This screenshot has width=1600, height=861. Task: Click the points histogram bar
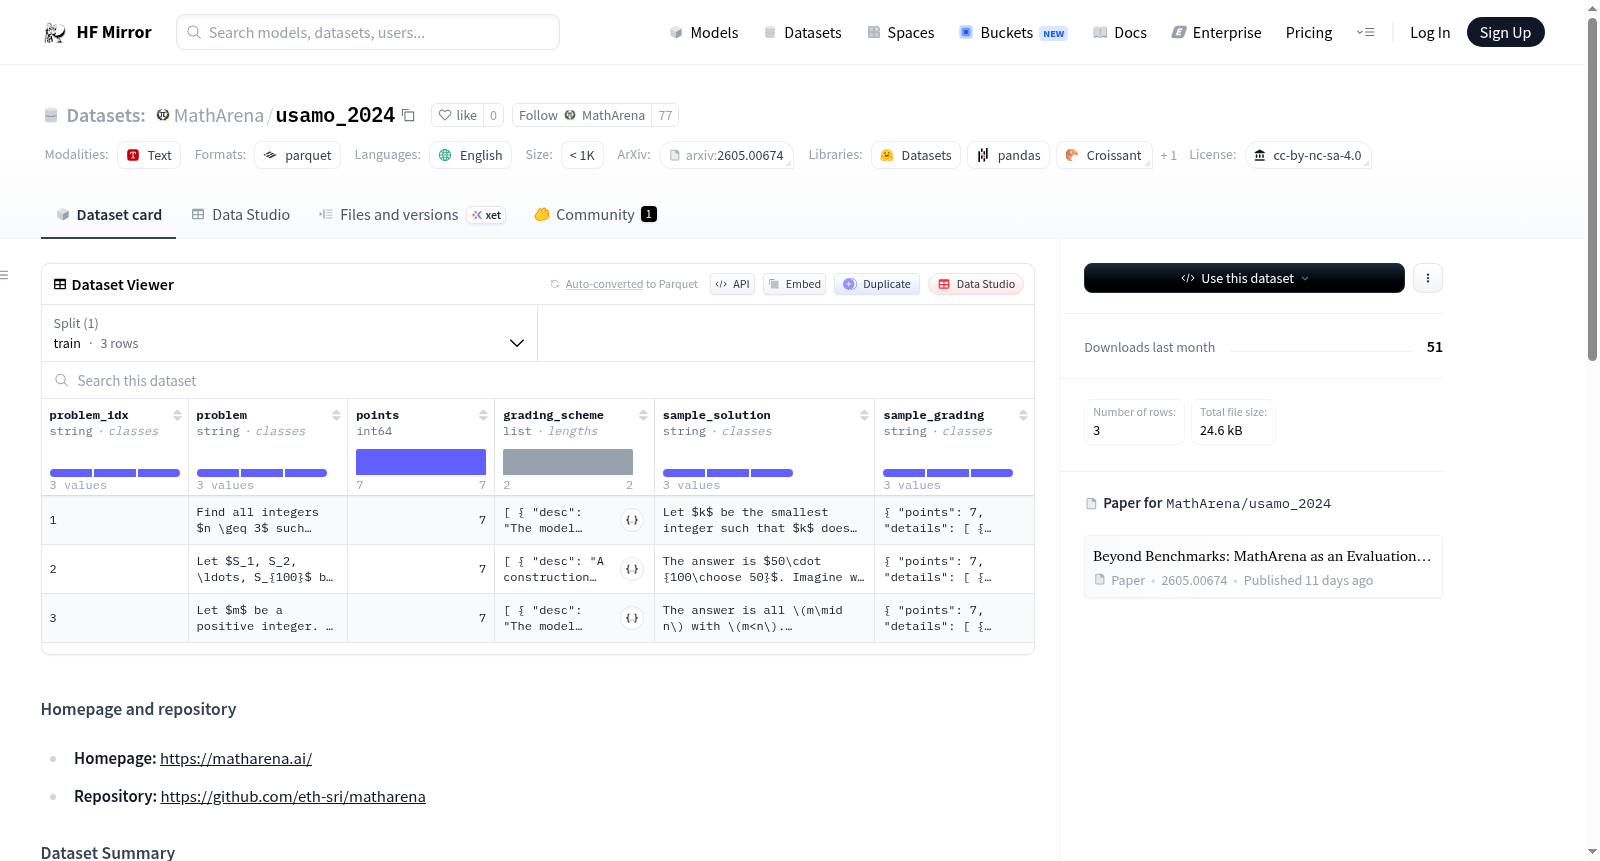(421, 462)
